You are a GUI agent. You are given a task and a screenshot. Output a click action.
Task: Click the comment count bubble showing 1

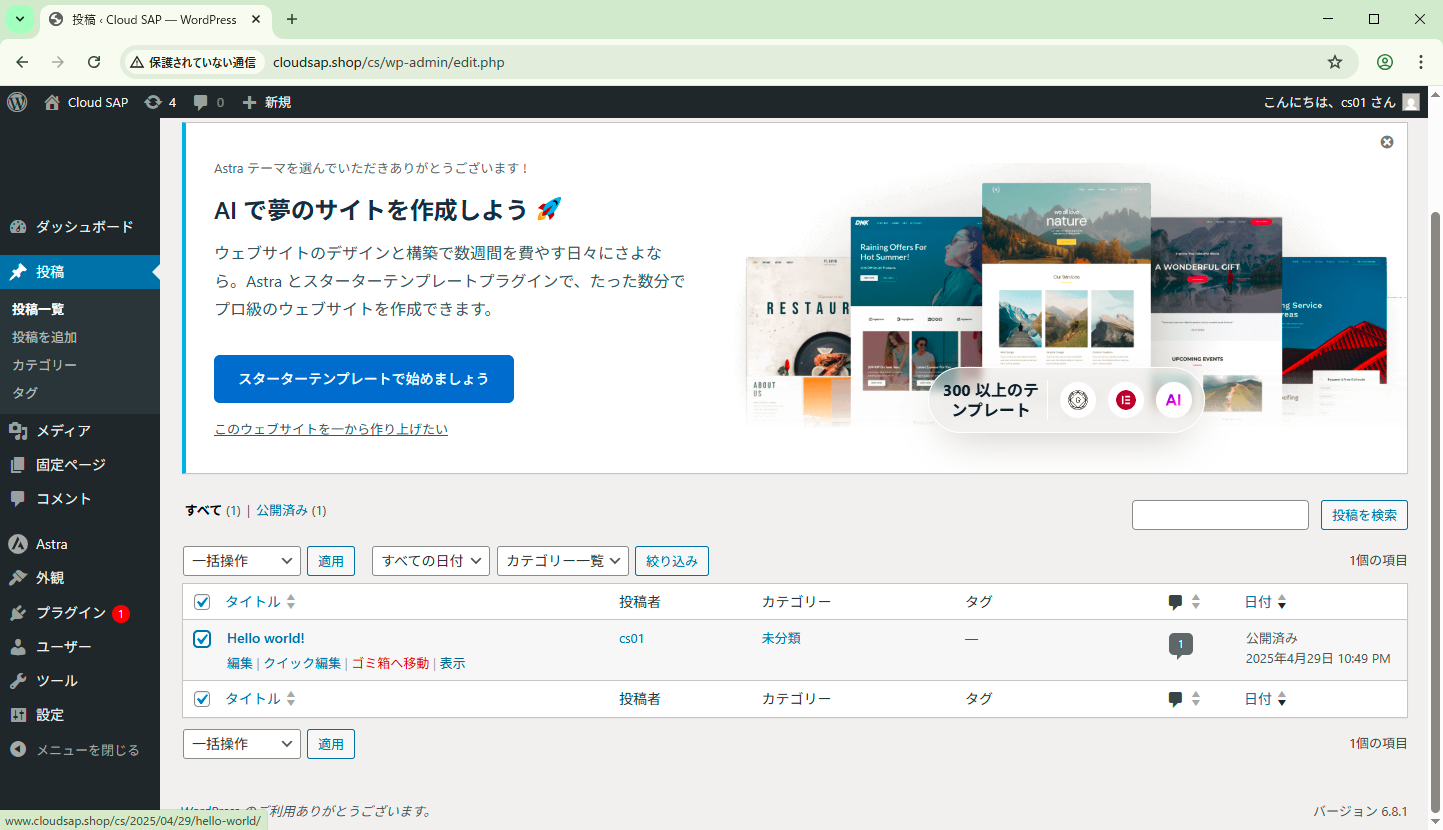point(1180,646)
